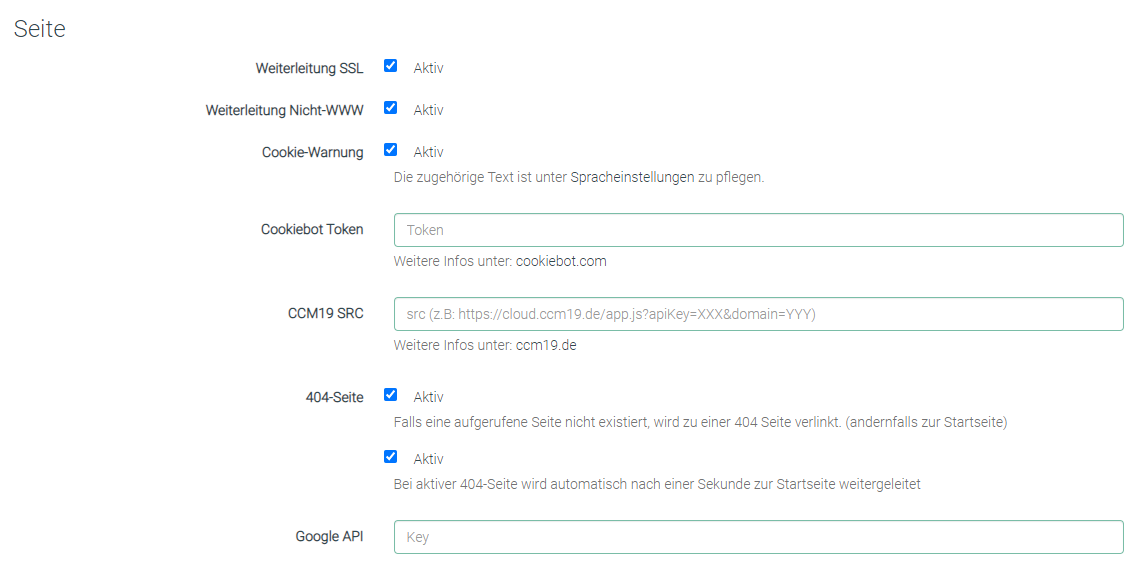1136x569 pixels.
Task: Click the "Seite" section heading
Action: [x=40, y=30]
